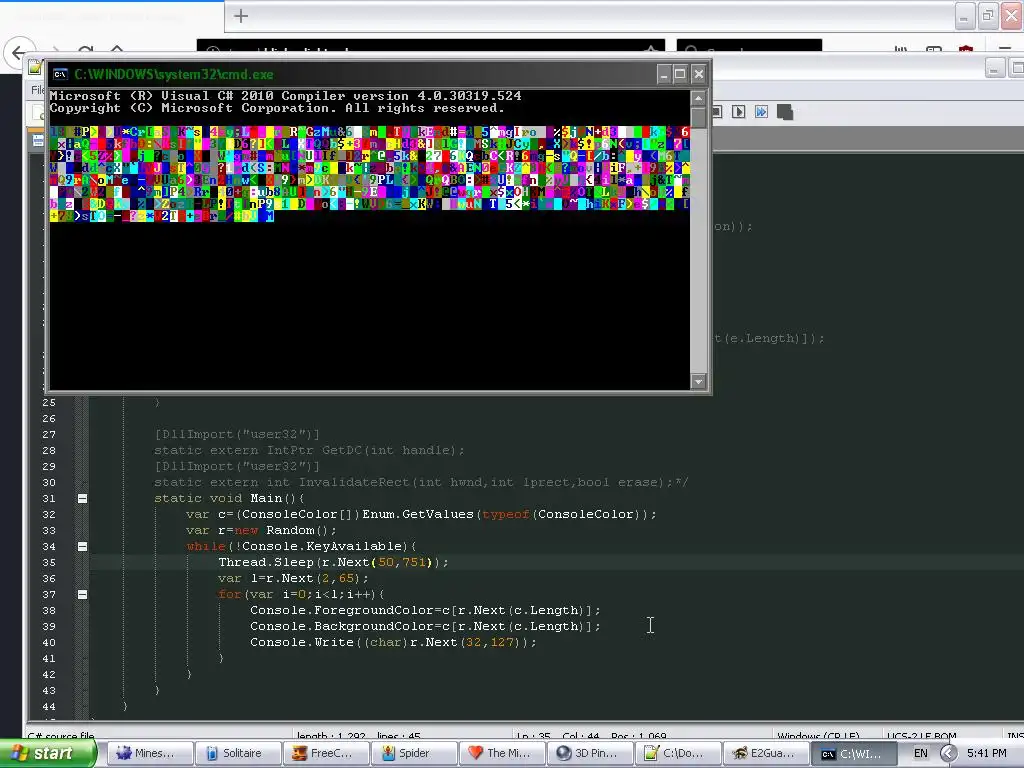Restore down the Firefox window
Screen dimensions: 1024x768
pos(988,16)
